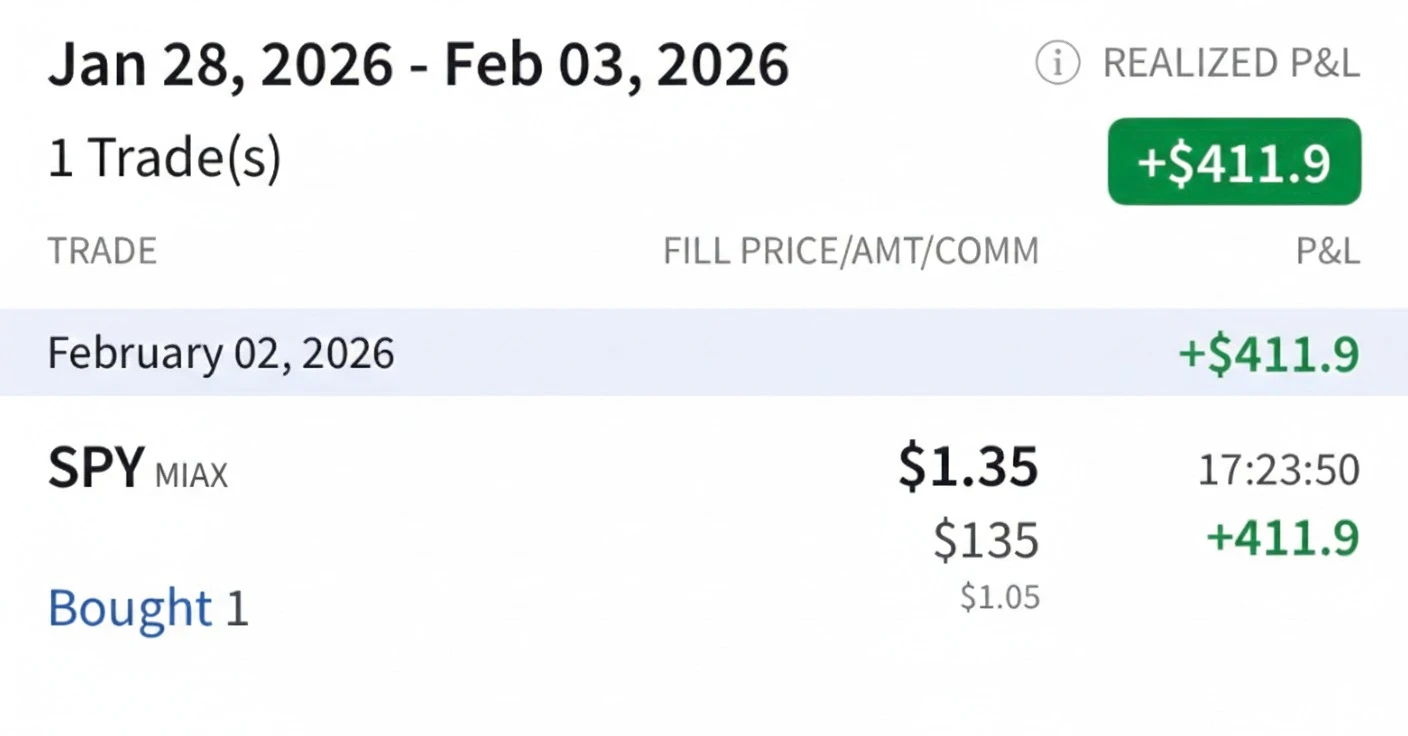This screenshot has height=736, width=1408.
Task: Click the $1.35 fill price
Action: coord(967,467)
